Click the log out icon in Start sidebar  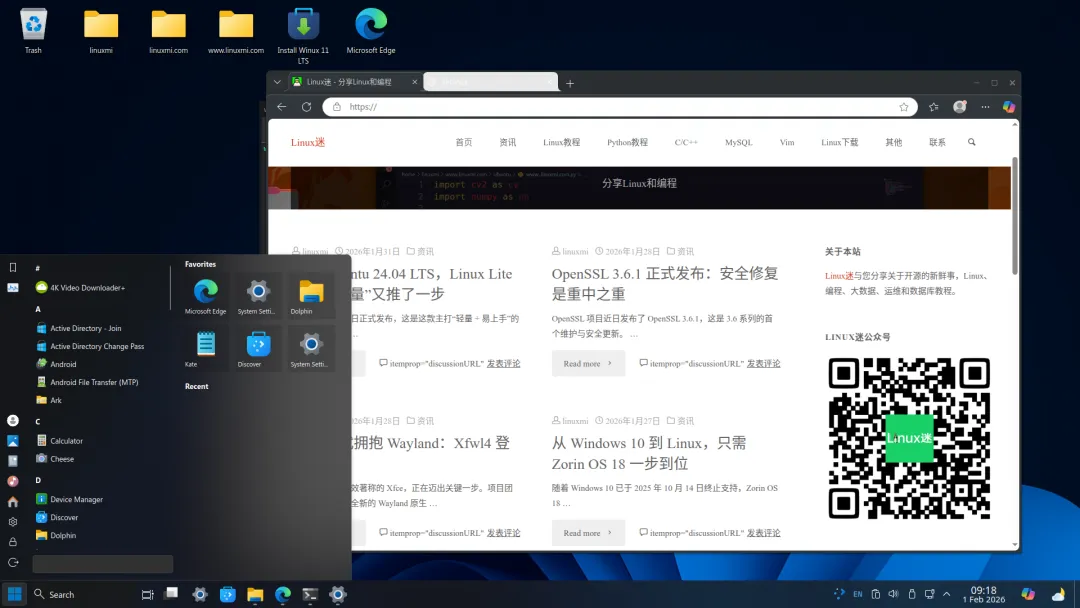(x=12, y=563)
